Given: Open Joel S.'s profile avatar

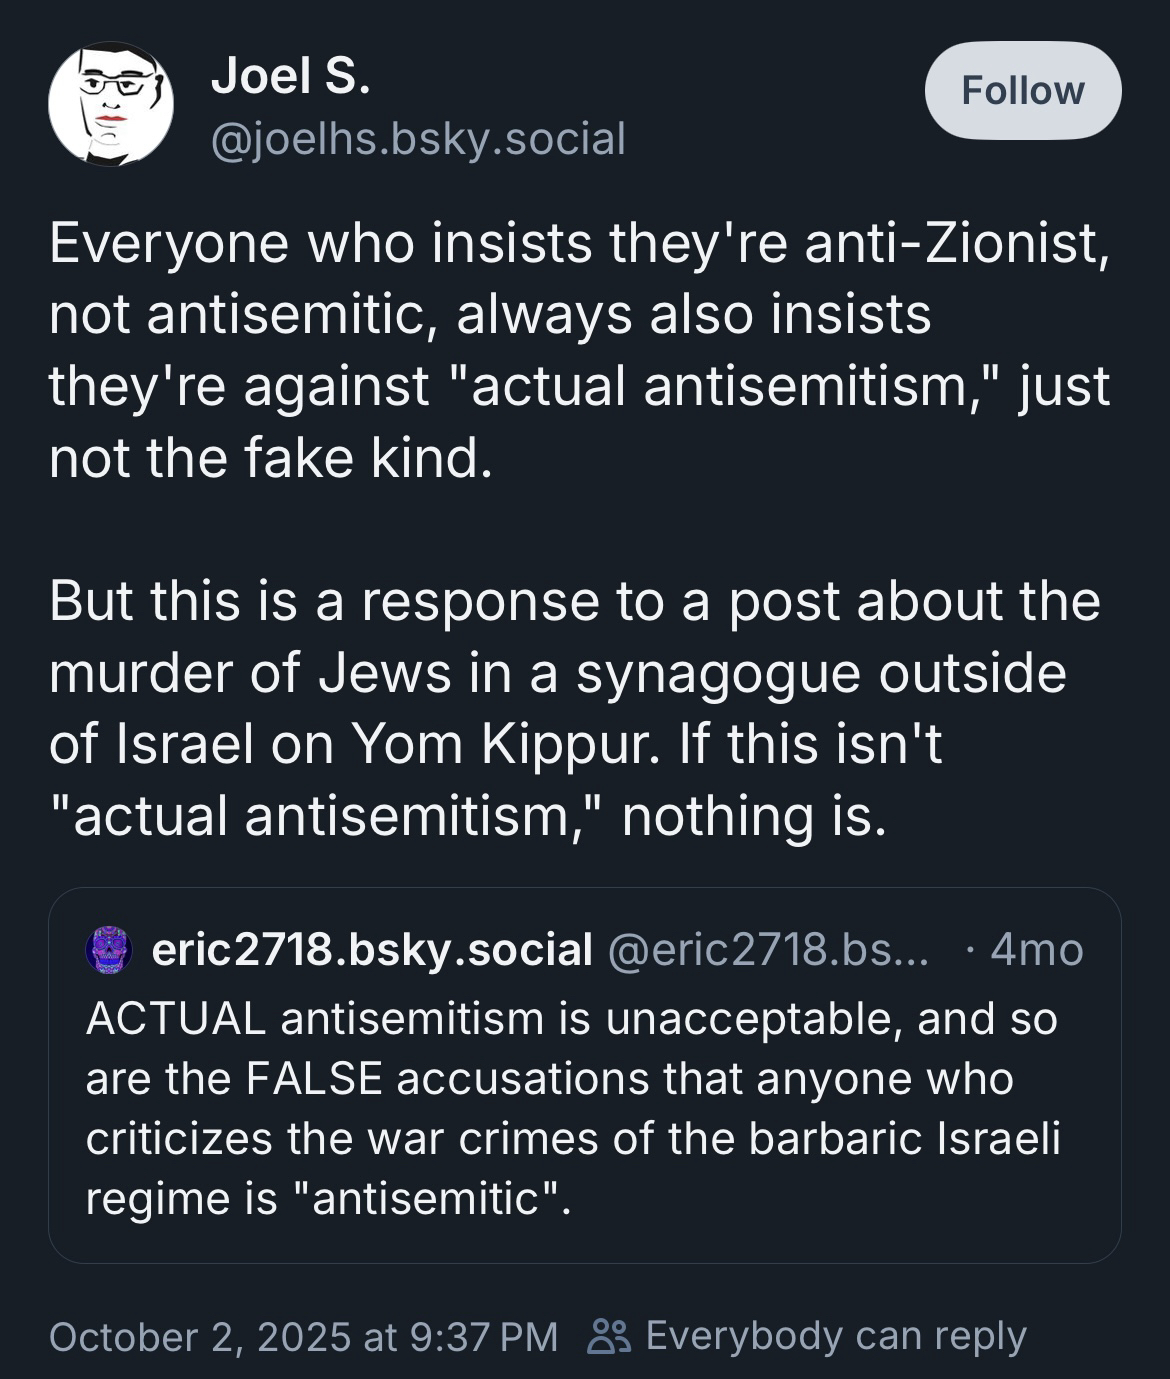Looking at the screenshot, I should click(x=111, y=104).
